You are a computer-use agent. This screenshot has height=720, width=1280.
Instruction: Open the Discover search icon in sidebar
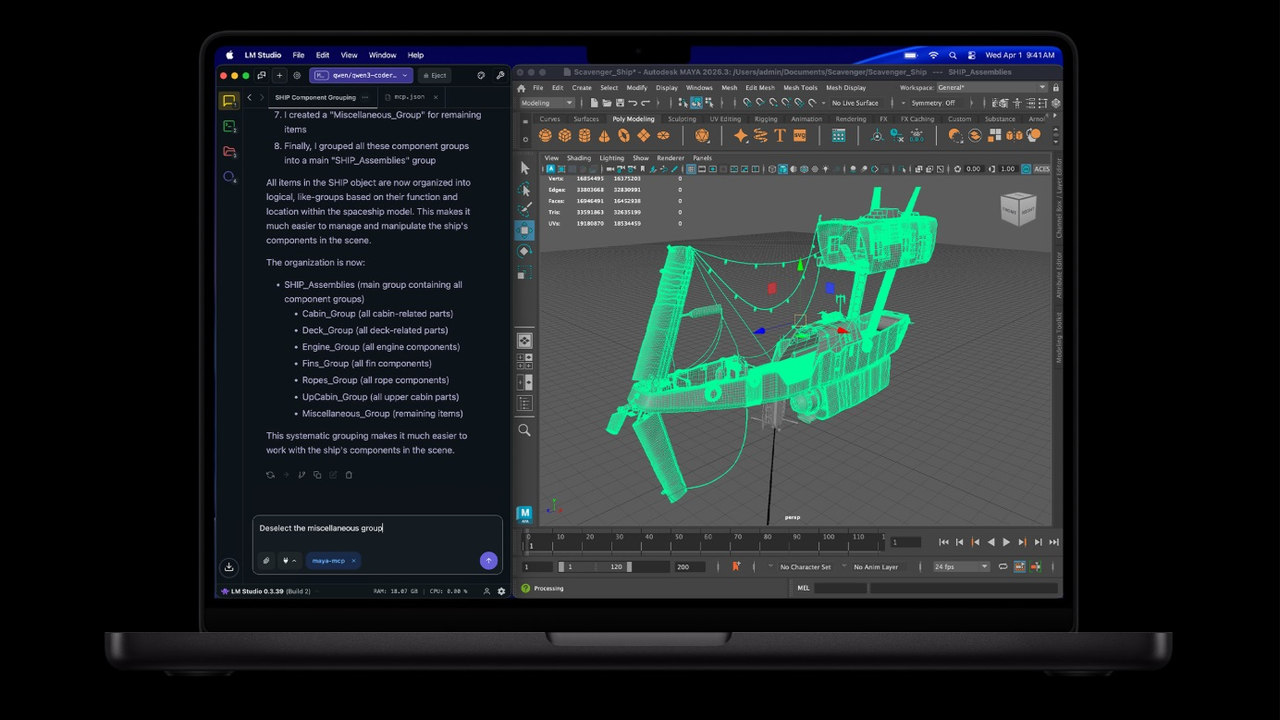pyautogui.click(x=229, y=177)
